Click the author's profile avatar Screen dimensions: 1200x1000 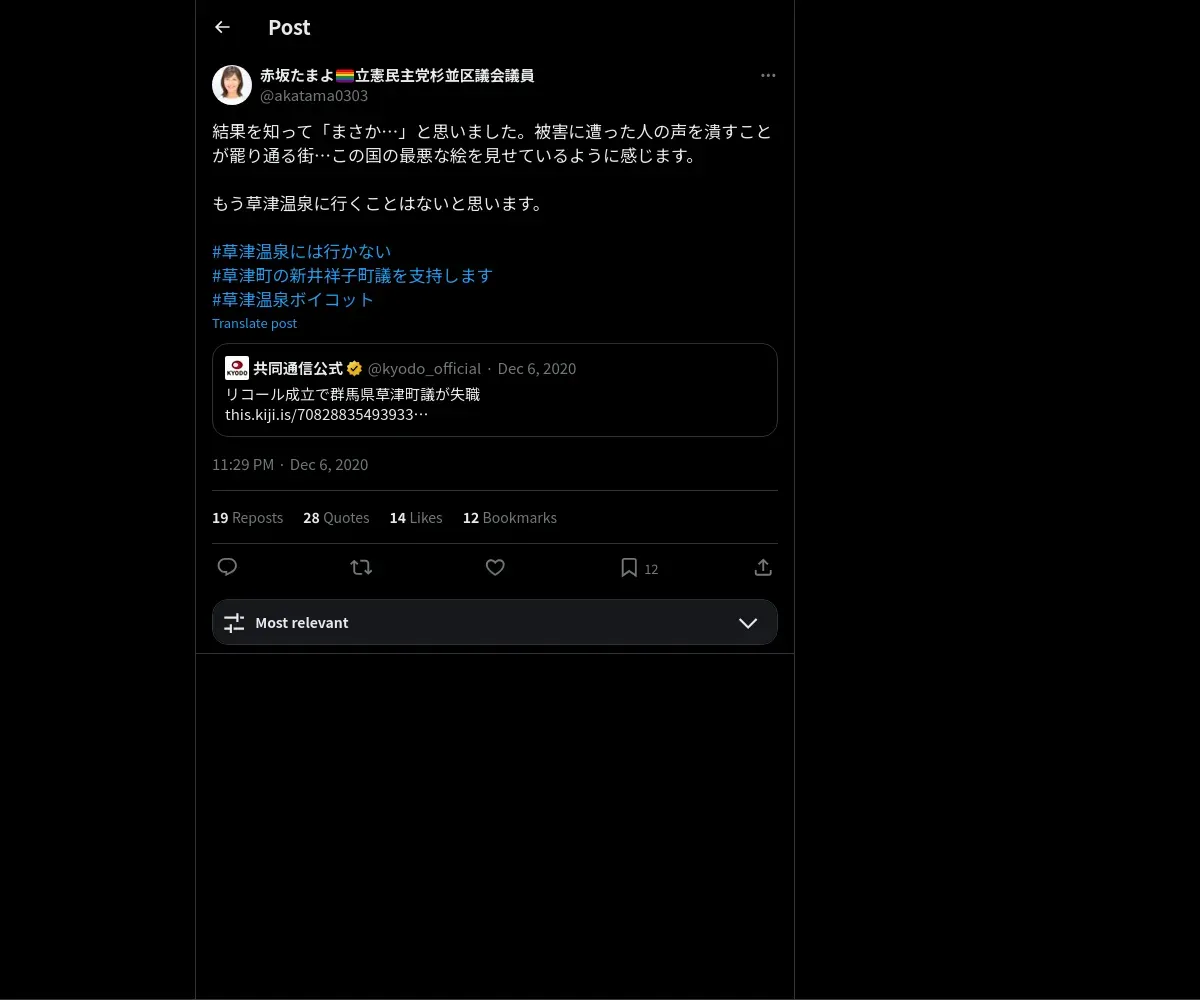(x=232, y=85)
